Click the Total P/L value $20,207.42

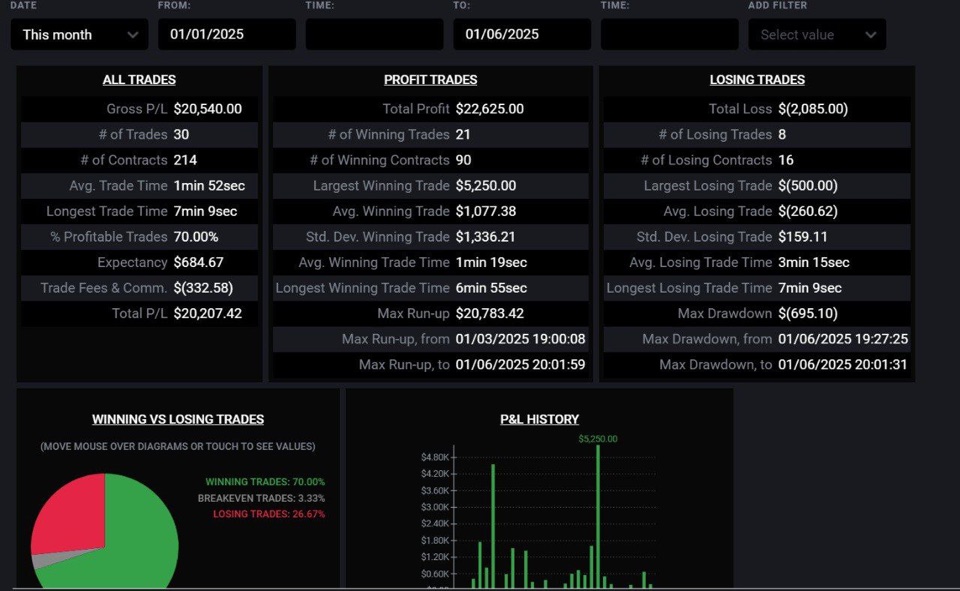pyautogui.click(x=208, y=314)
